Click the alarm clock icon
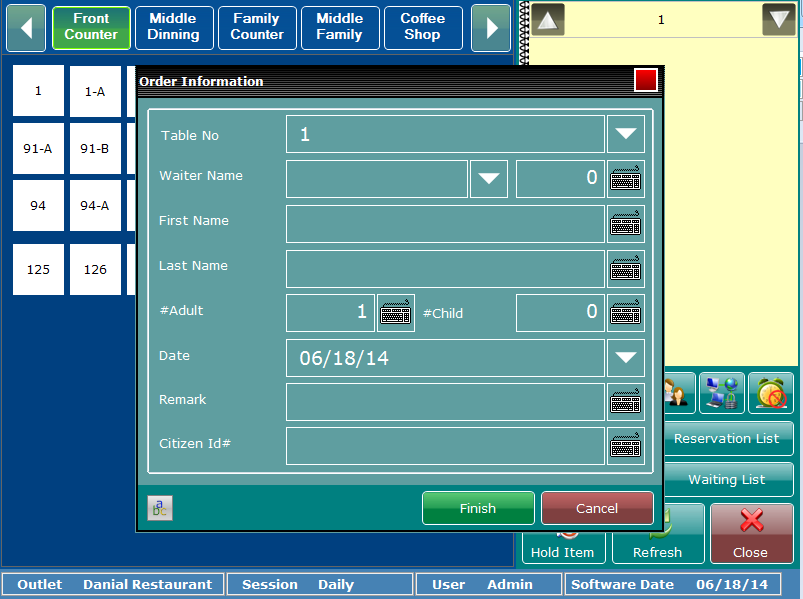Image resolution: width=803 pixels, height=599 pixels. coord(771,393)
